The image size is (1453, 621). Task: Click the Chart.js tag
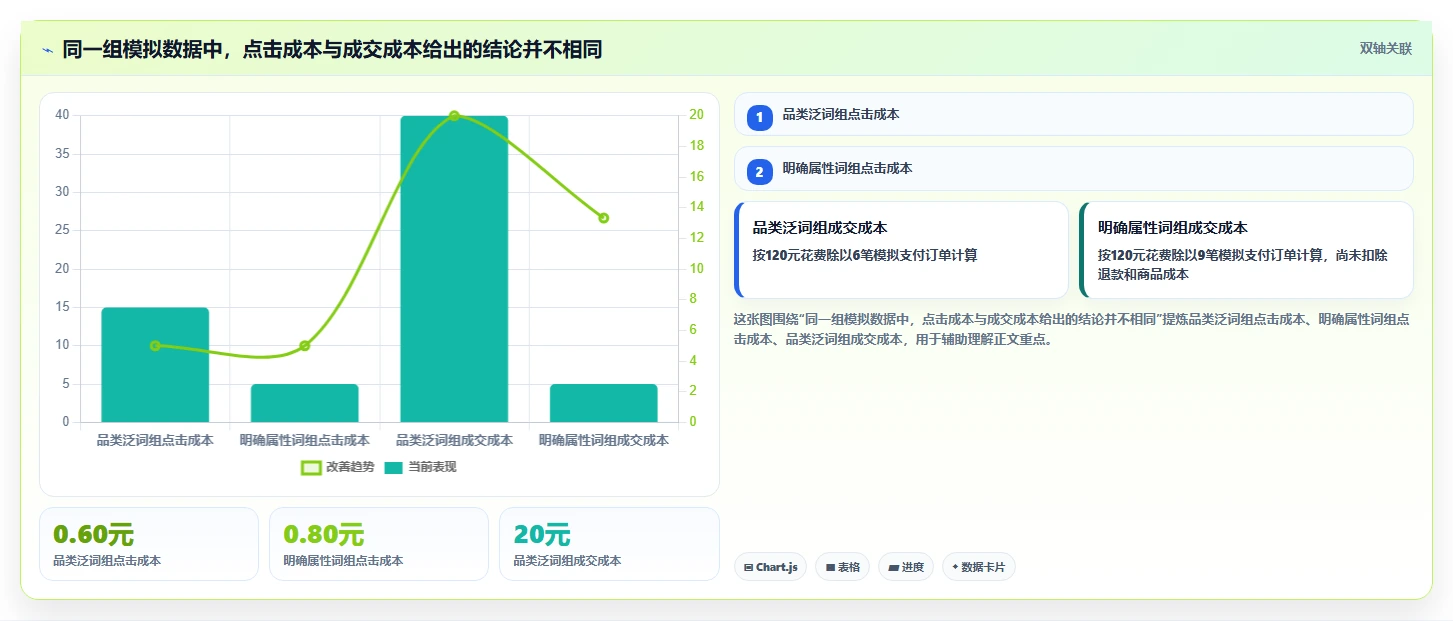coord(770,567)
